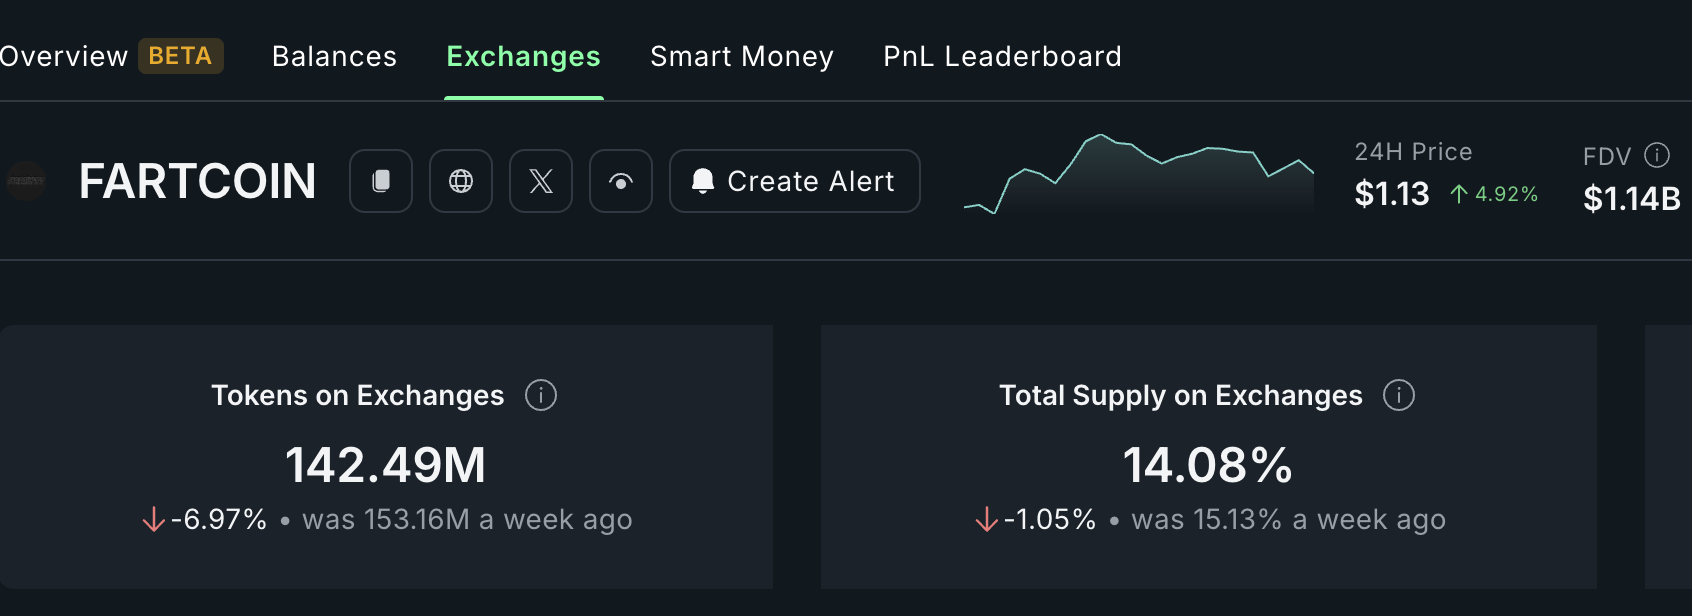The image size is (1692, 616).
Task: Click the 24H price sparkline chart
Action: [1140, 175]
